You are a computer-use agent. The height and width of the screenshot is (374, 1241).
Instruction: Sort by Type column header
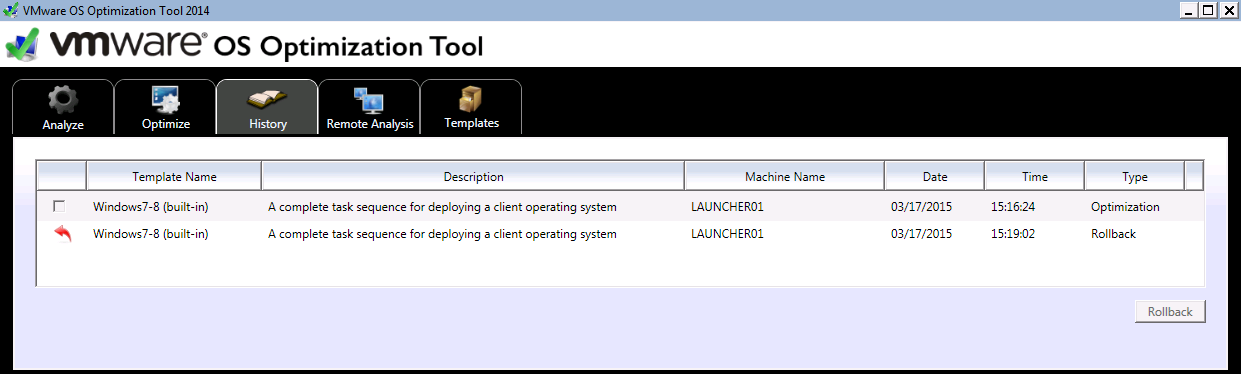point(1135,177)
